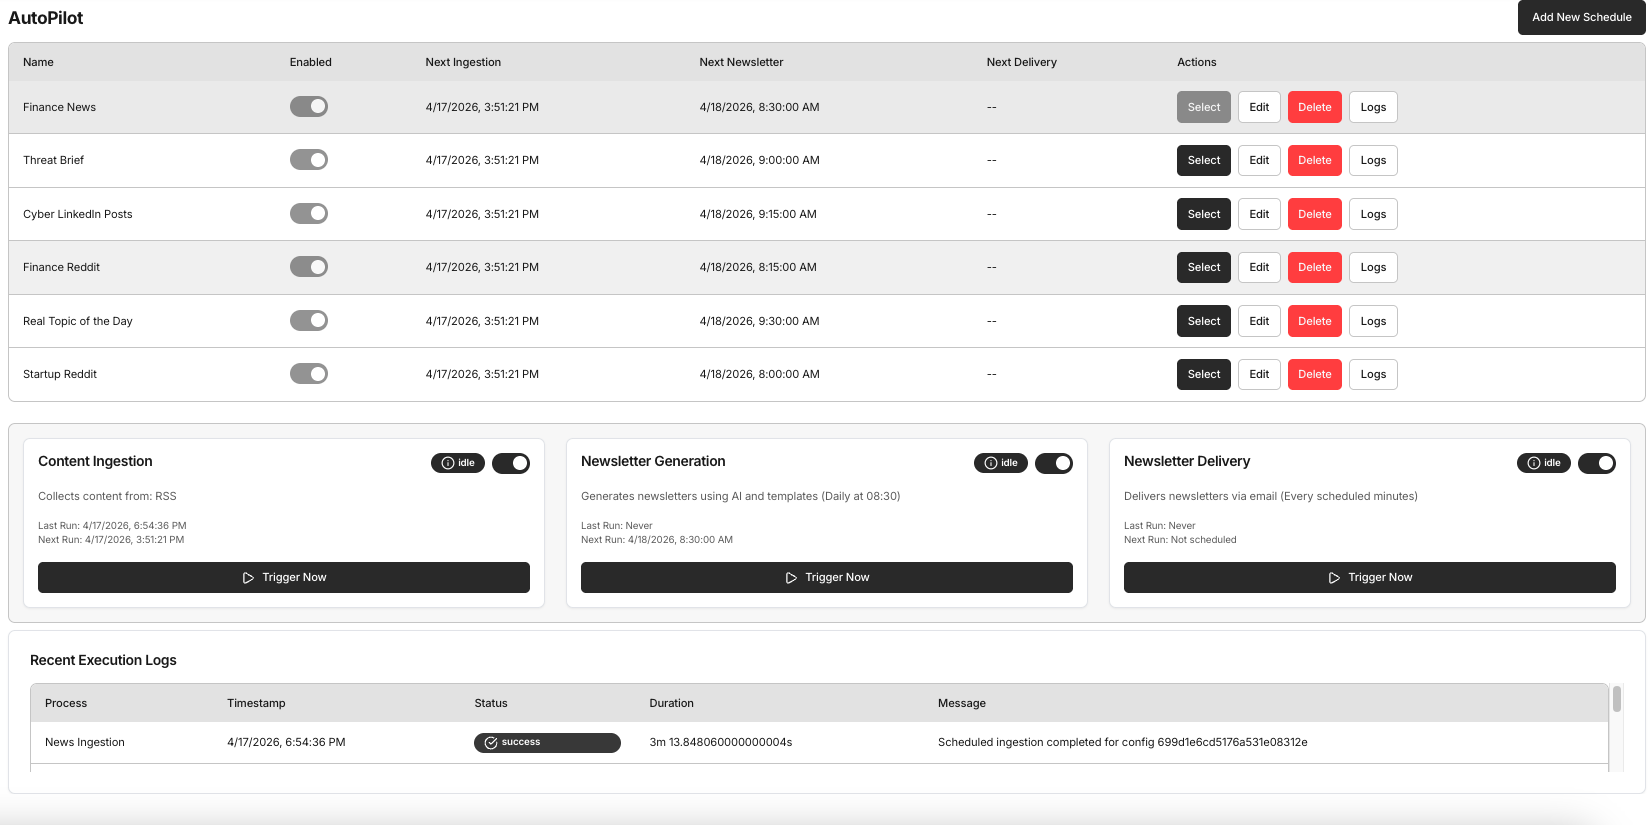
Task: Click the idle status badge in Content Ingestion
Action: coord(458,463)
